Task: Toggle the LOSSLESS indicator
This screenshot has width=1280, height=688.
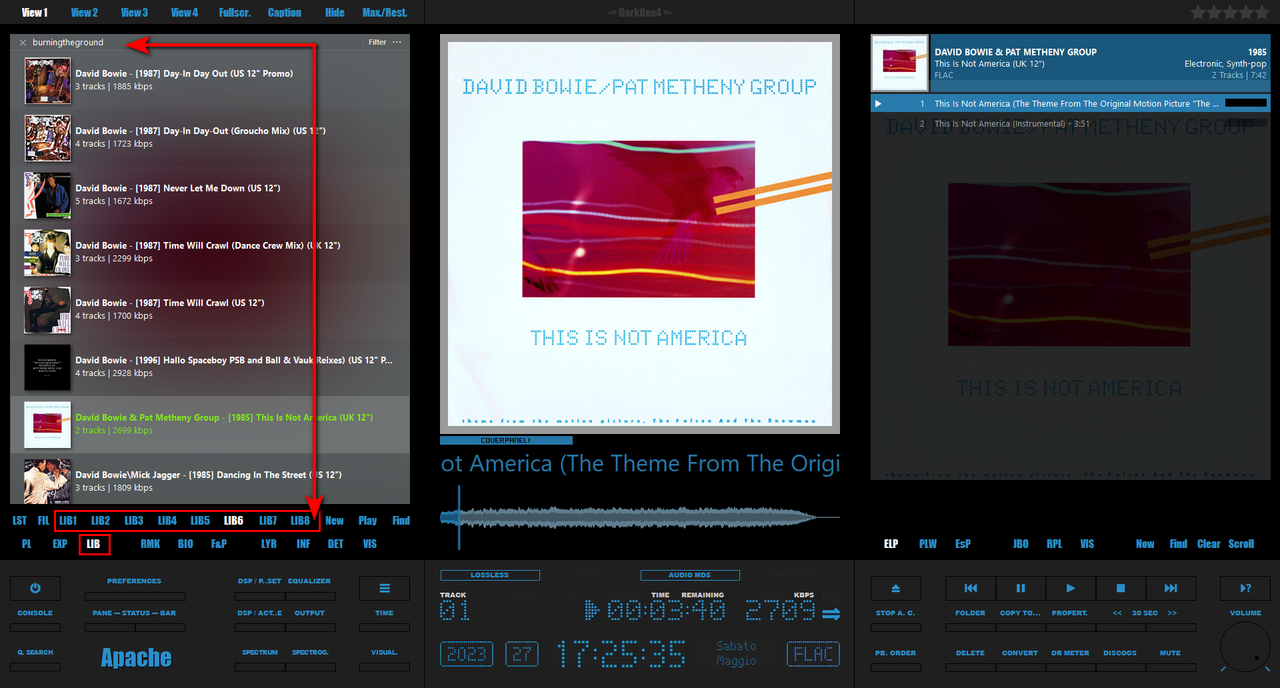Action: click(x=490, y=575)
